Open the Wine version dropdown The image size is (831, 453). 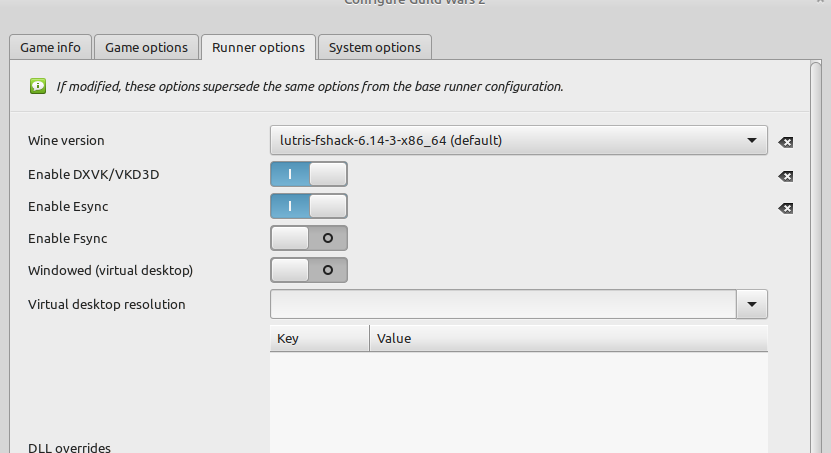coord(519,140)
